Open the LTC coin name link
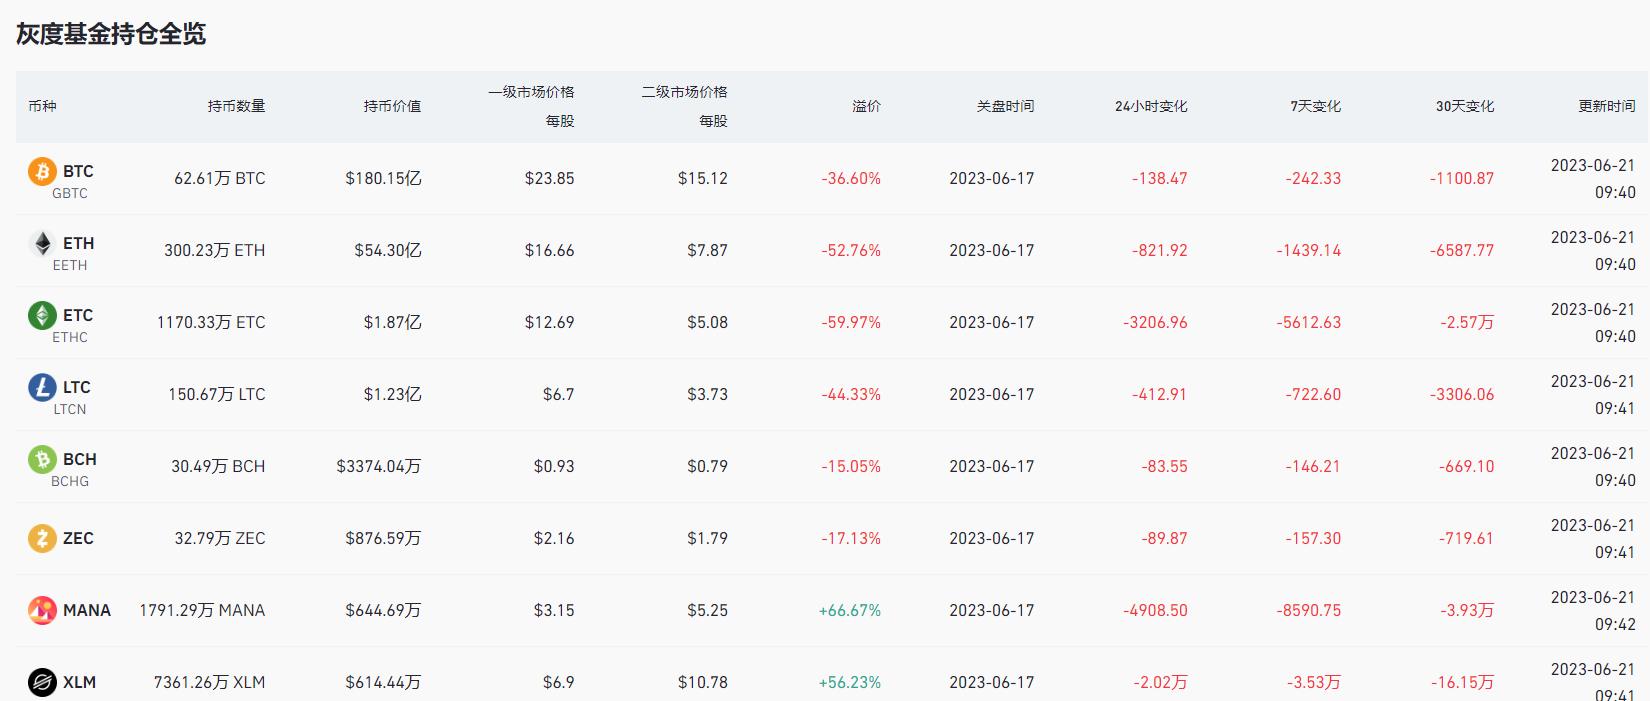The height and width of the screenshot is (701, 1650). pos(77,387)
